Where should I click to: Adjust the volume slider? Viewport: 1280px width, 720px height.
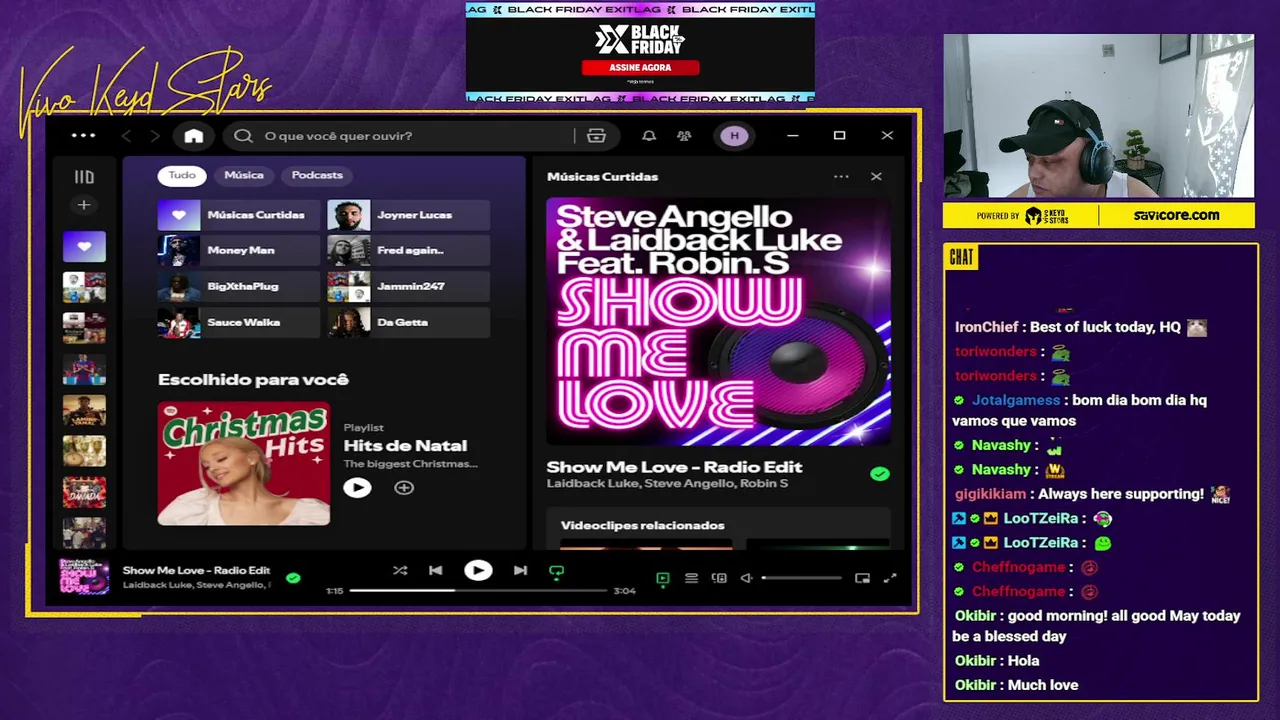pyautogui.click(x=801, y=578)
